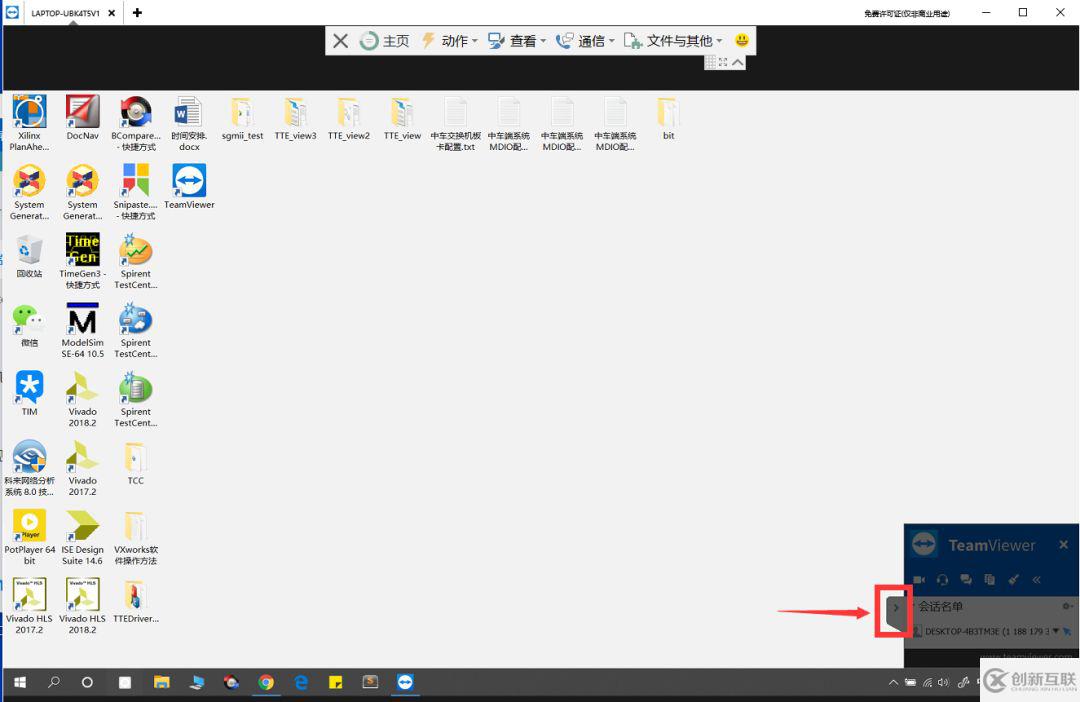Screen dimensions: 1080x702
Task: Select the 回收站 recycle bin
Action: tap(29, 255)
